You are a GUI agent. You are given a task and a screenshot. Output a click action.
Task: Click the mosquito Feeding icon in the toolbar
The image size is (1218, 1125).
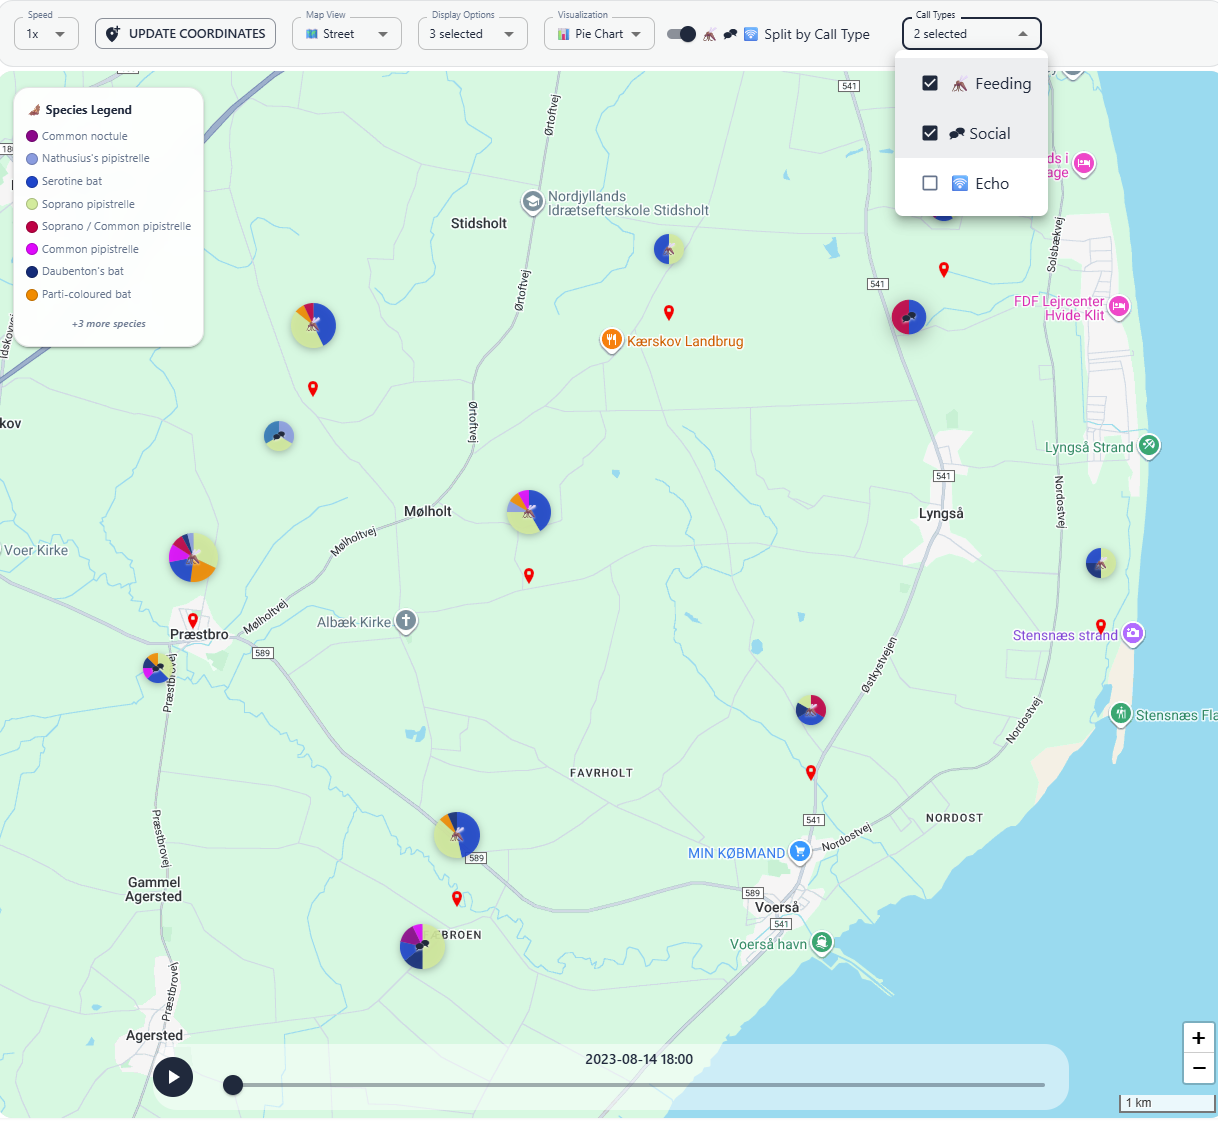pyautogui.click(x=710, y=34)
